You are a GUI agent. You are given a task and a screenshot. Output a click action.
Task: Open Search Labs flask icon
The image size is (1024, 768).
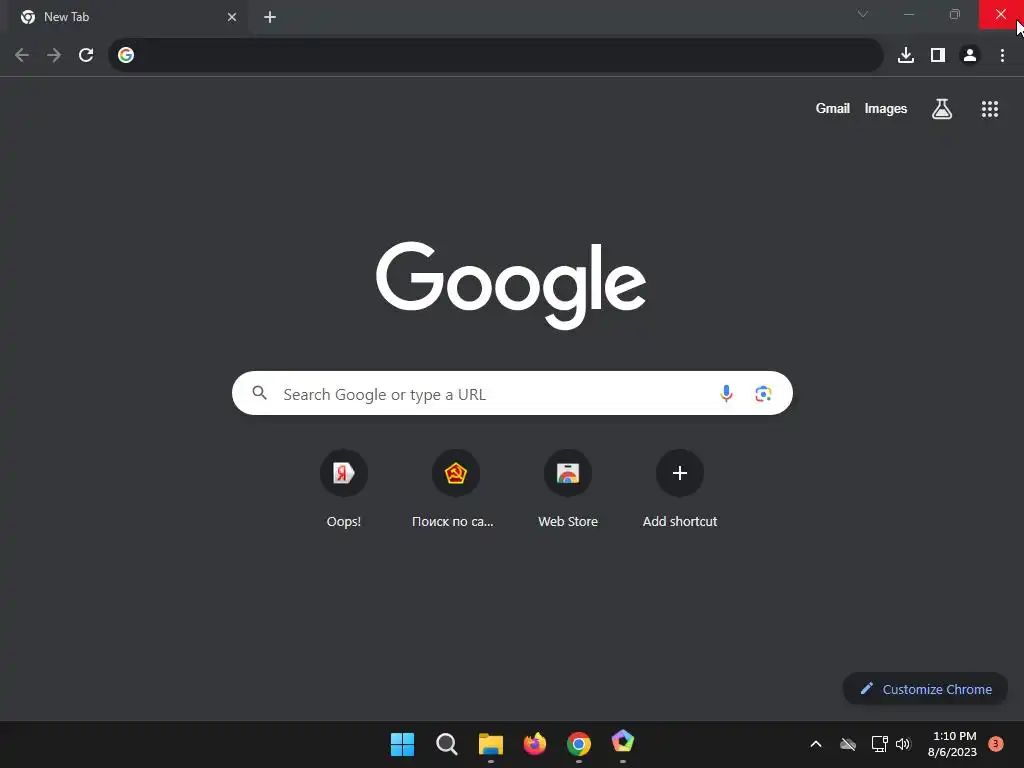(x=942, y=108)
